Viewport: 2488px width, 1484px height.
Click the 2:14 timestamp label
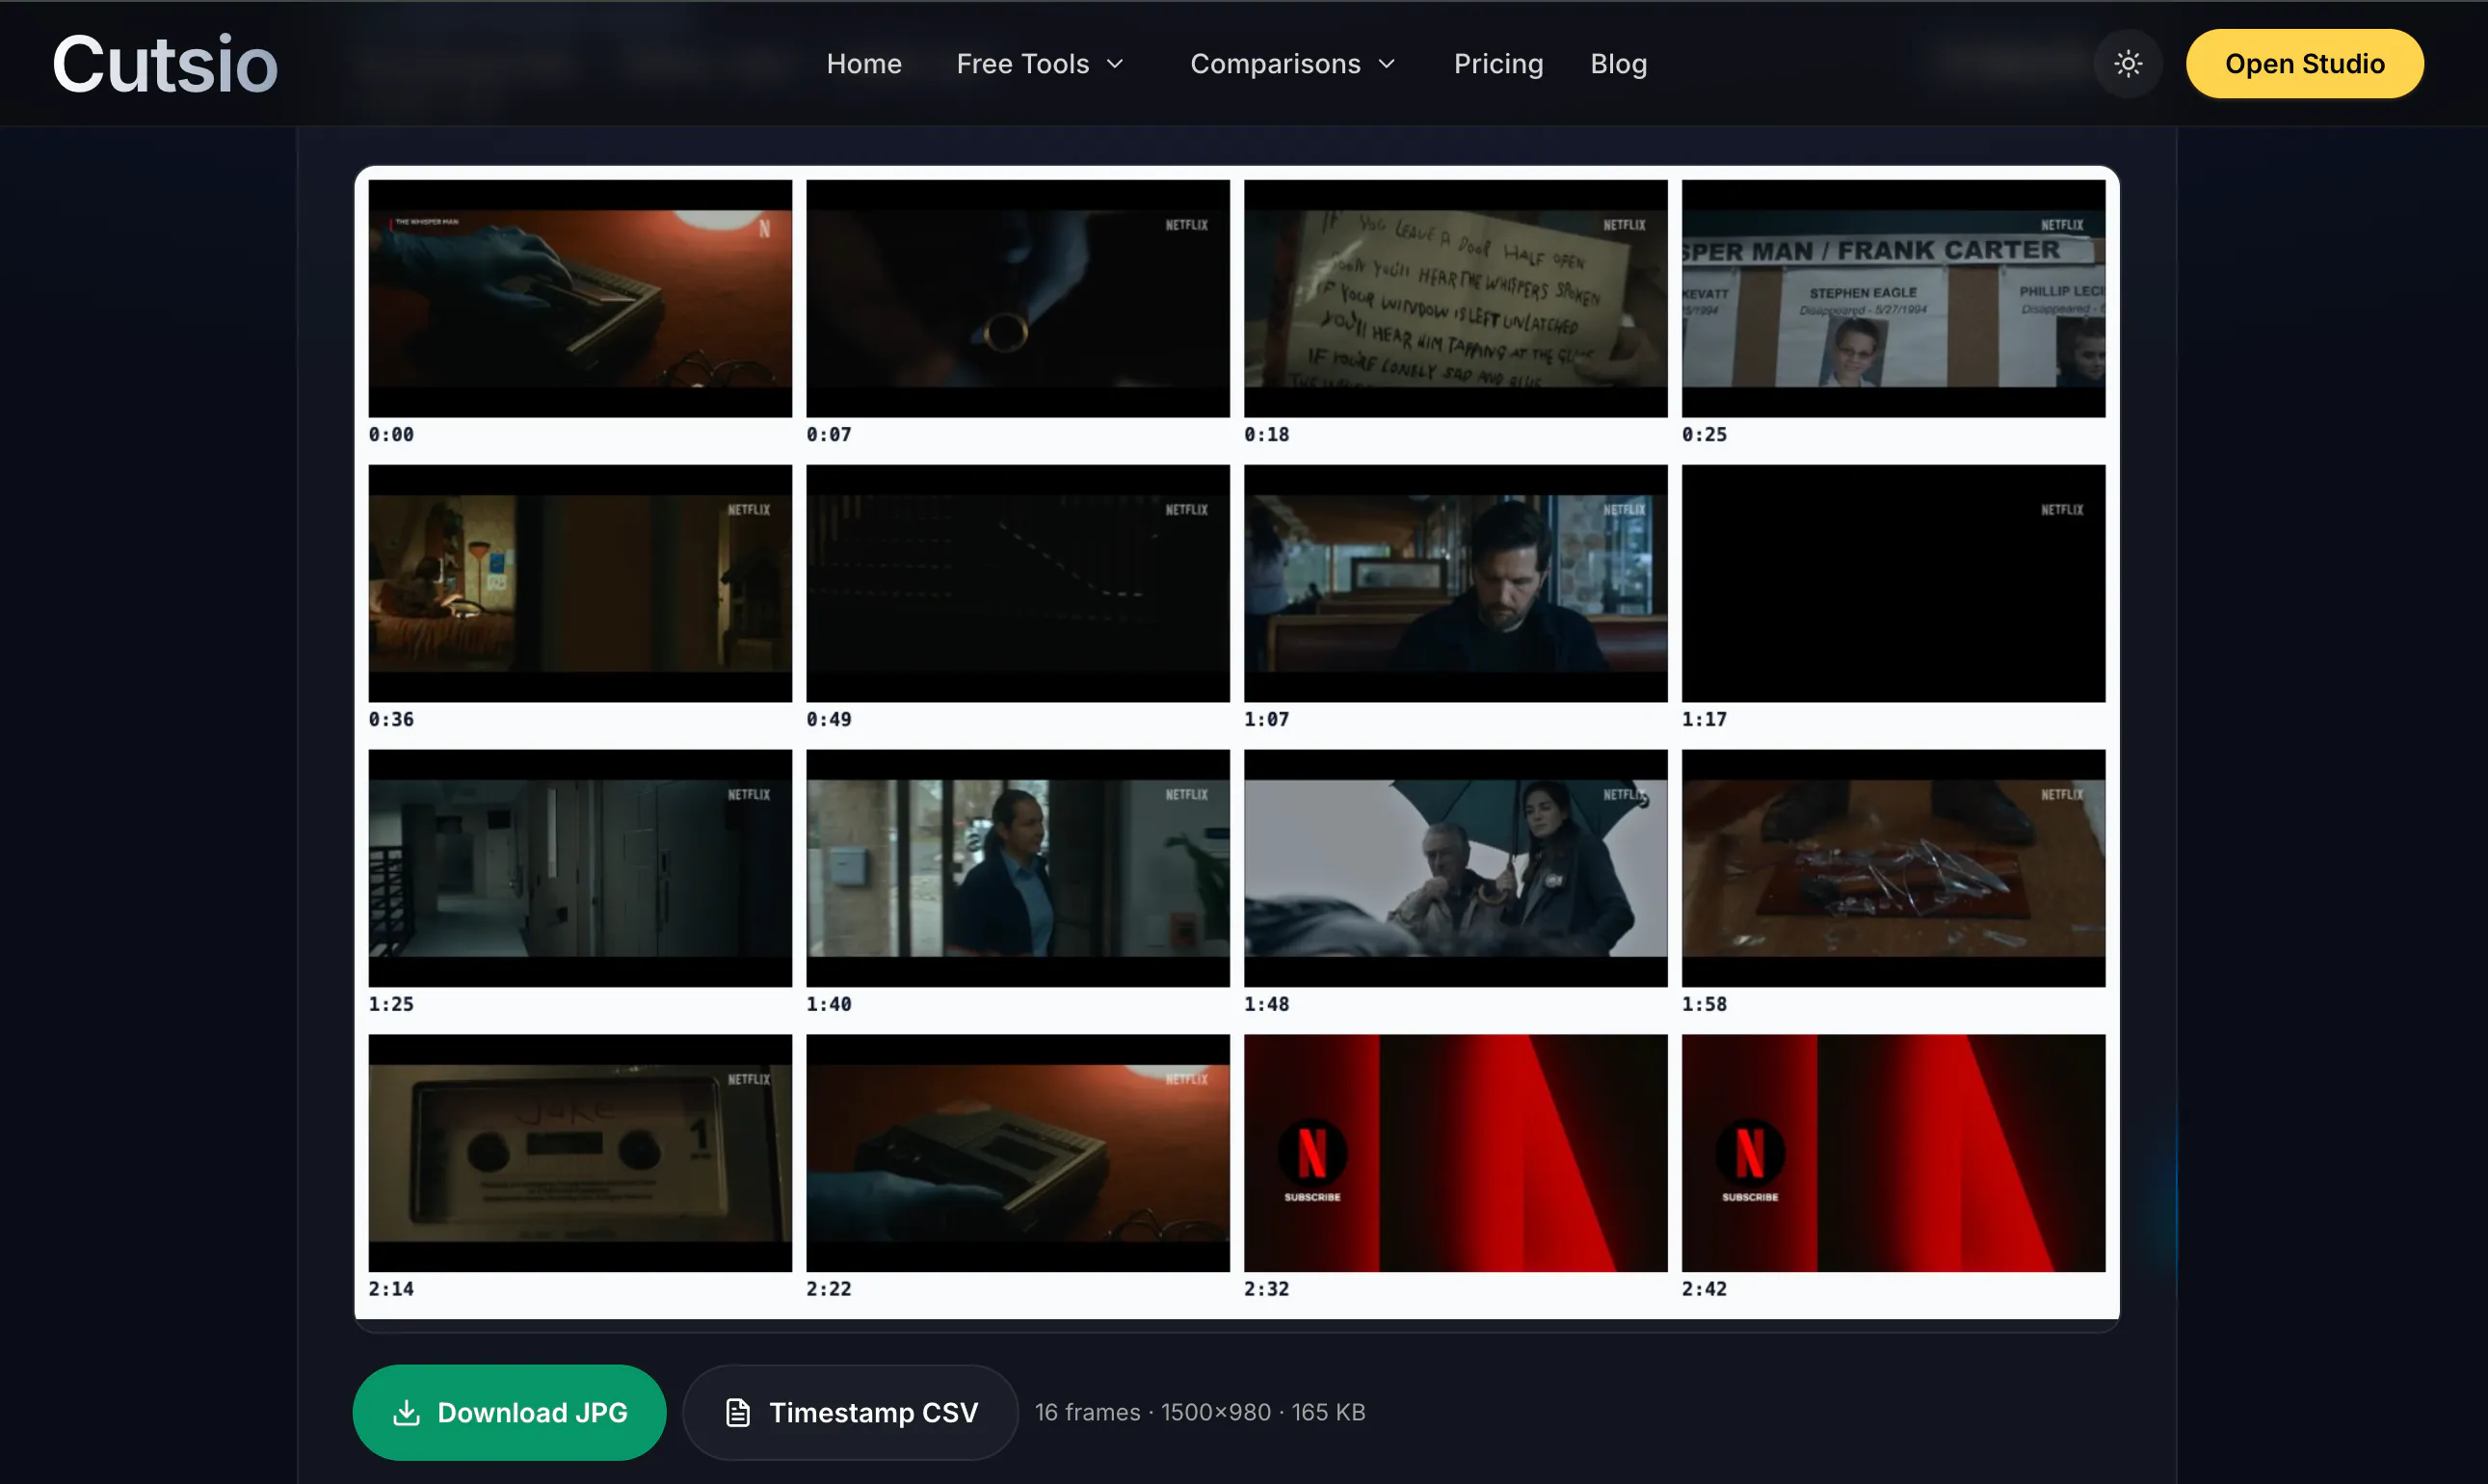[x=391, y=1290]
